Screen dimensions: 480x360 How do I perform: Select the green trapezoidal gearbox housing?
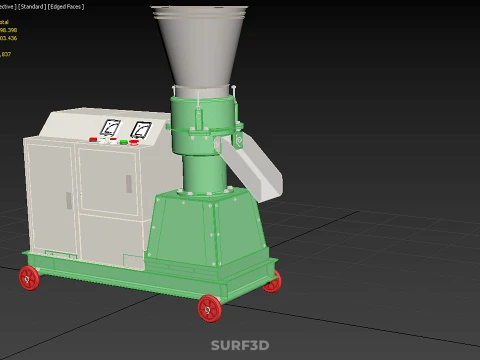tap(208, 228)
